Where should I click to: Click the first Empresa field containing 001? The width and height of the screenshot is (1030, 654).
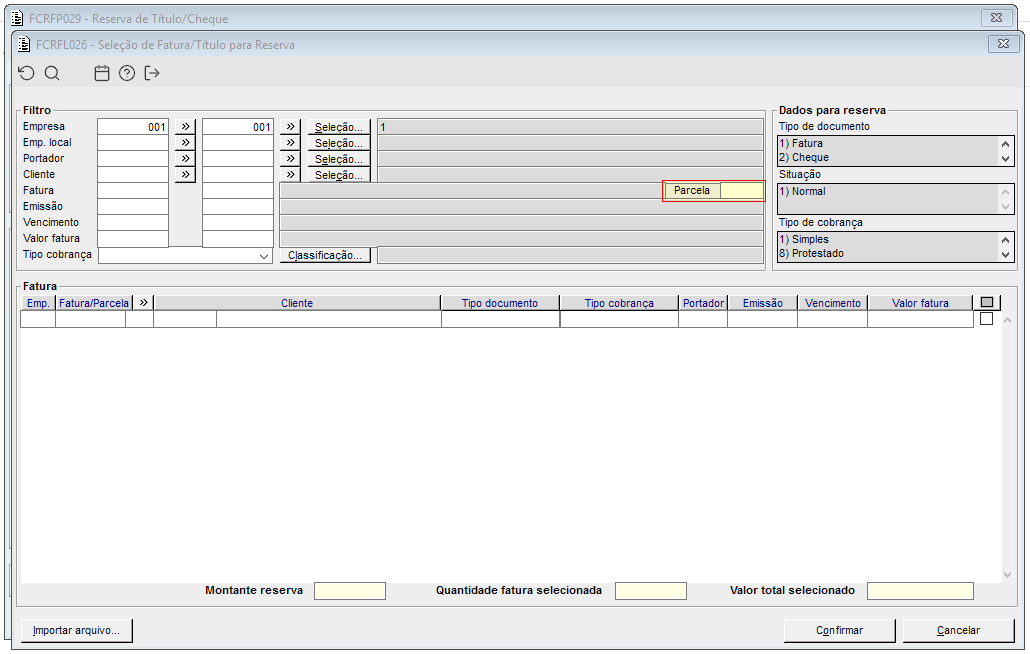[133, 127]
